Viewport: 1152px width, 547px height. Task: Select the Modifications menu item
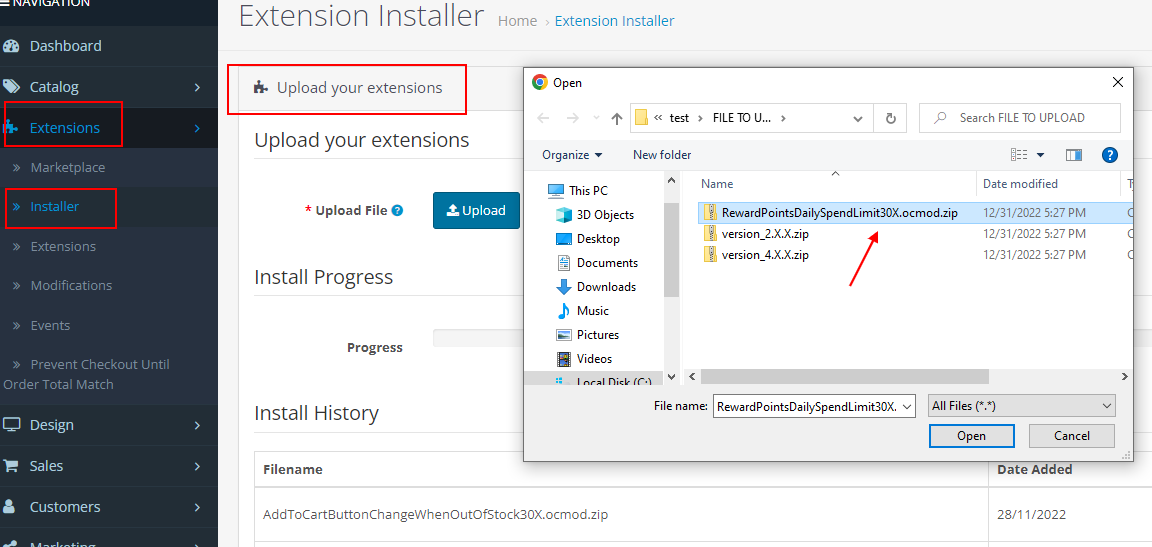71,285
